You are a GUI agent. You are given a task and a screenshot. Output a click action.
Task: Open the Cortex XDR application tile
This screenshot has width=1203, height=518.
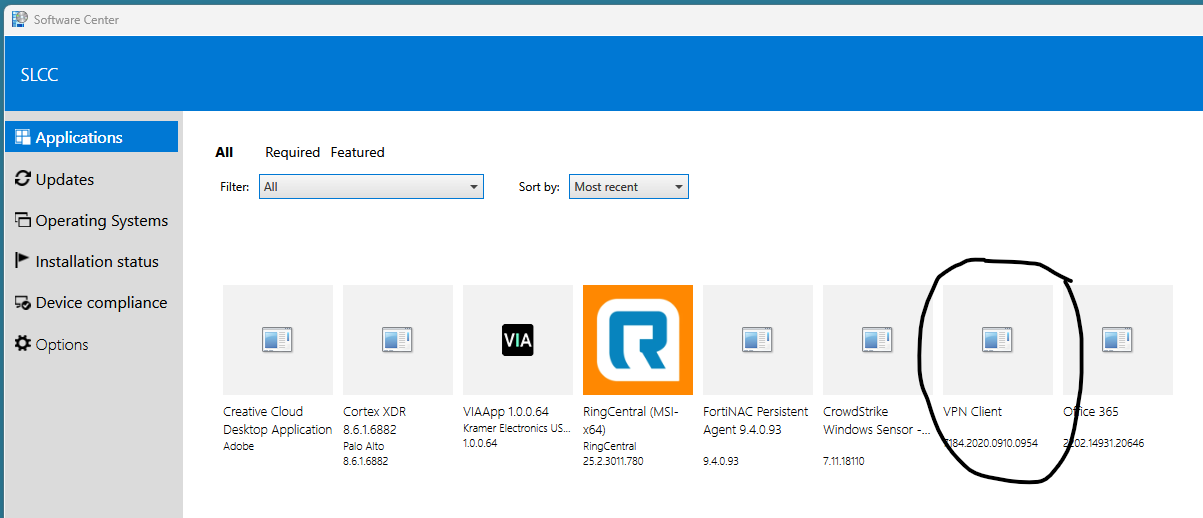point(398,340)
